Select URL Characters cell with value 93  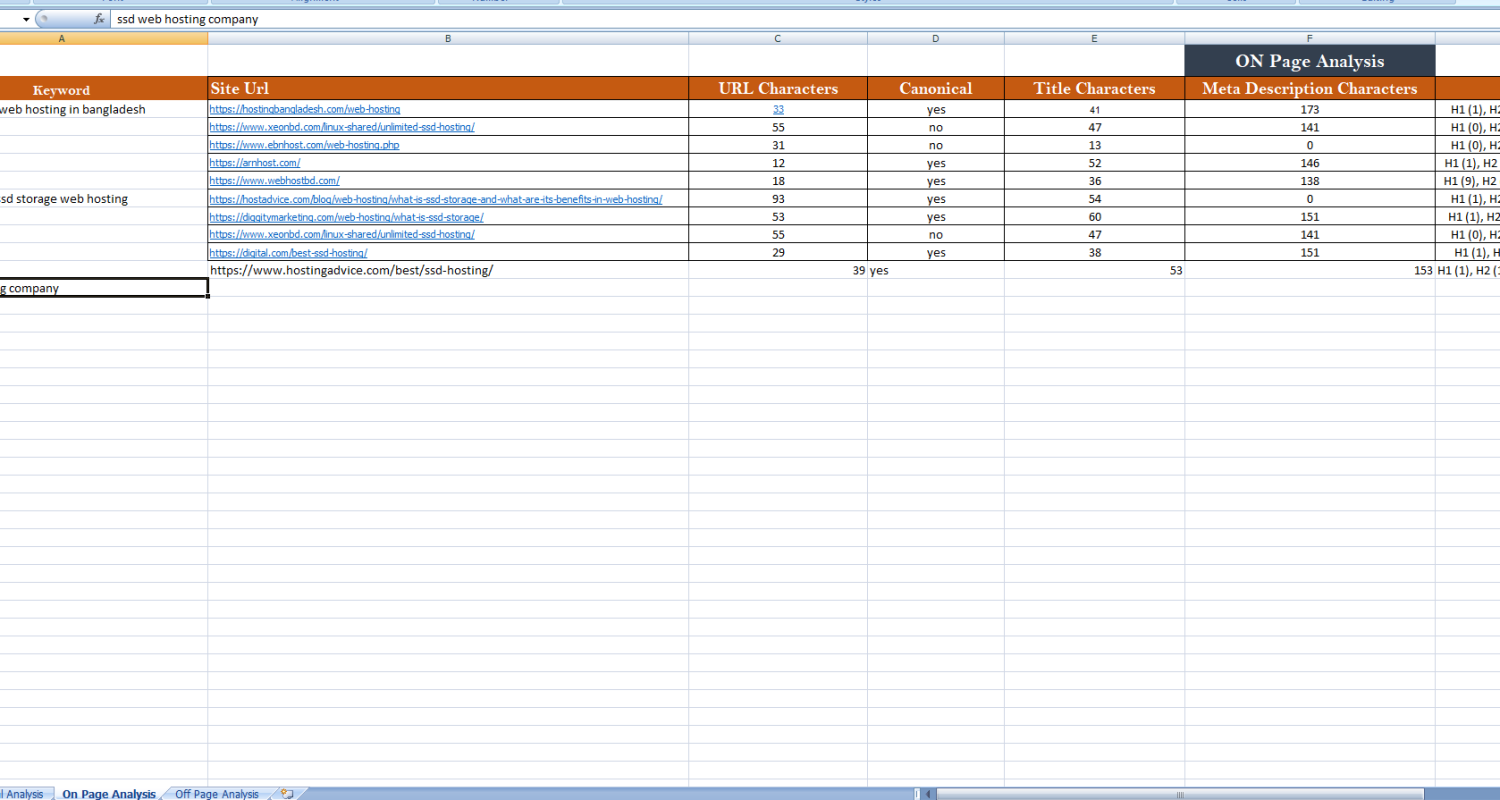(x=778, y=199)
